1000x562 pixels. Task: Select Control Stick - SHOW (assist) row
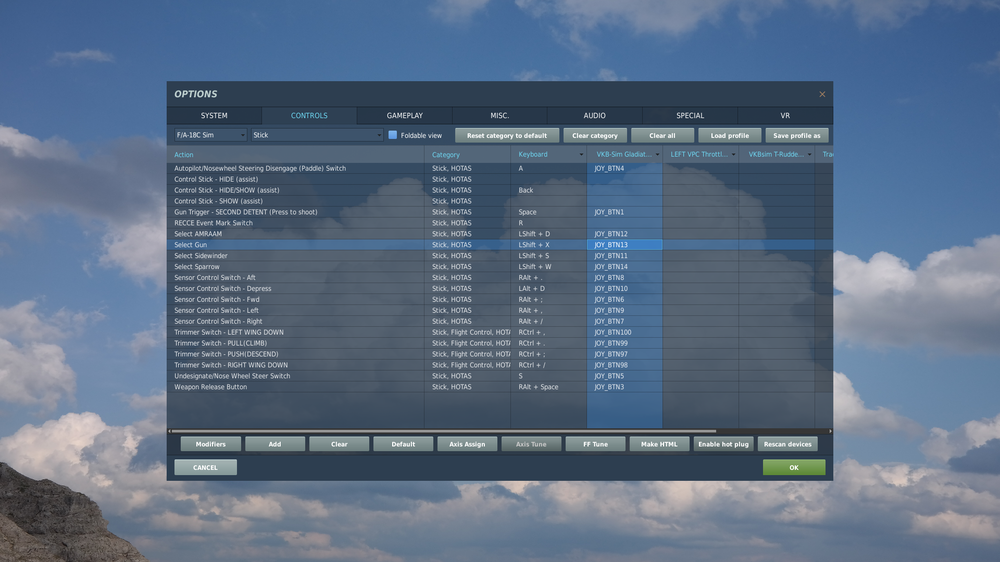tap(500, 201)
